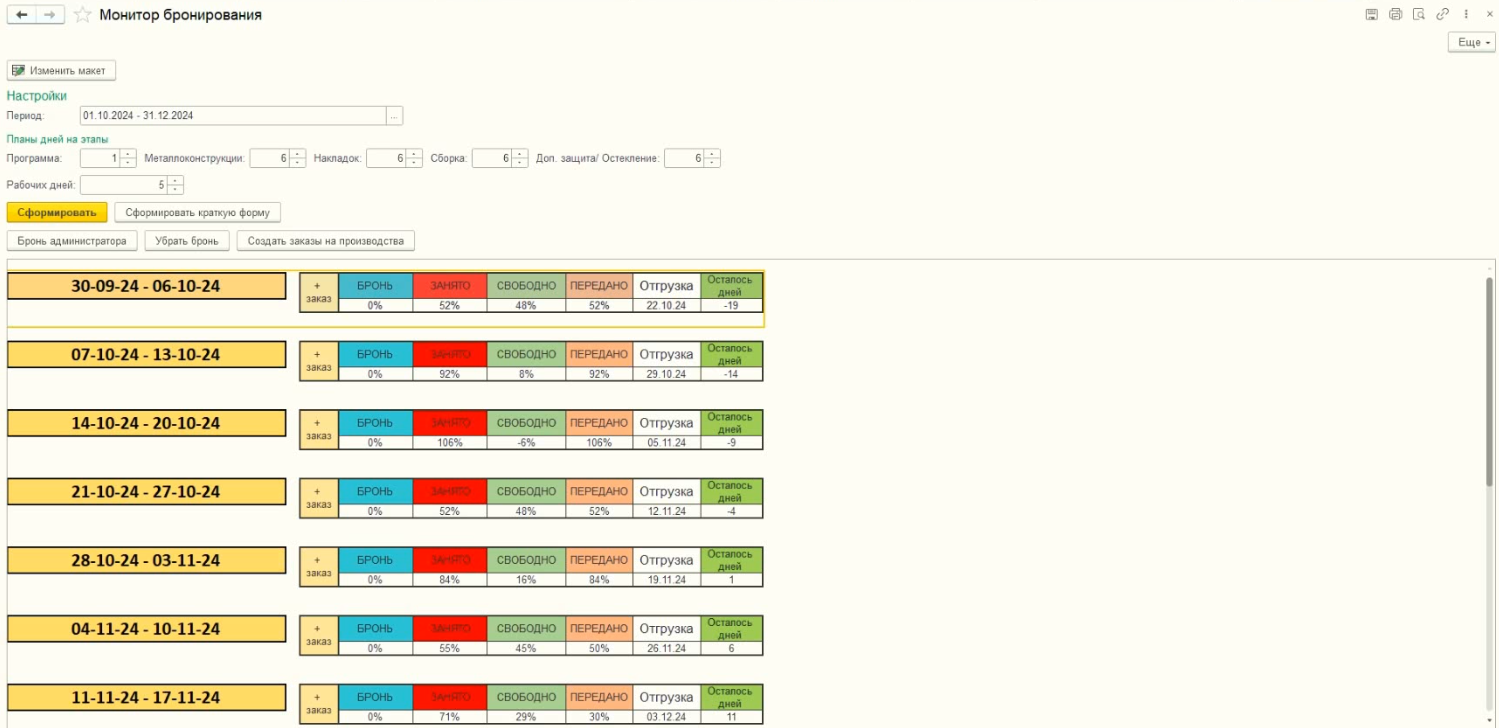Open print preview magnifier icon

[1419, 15]
